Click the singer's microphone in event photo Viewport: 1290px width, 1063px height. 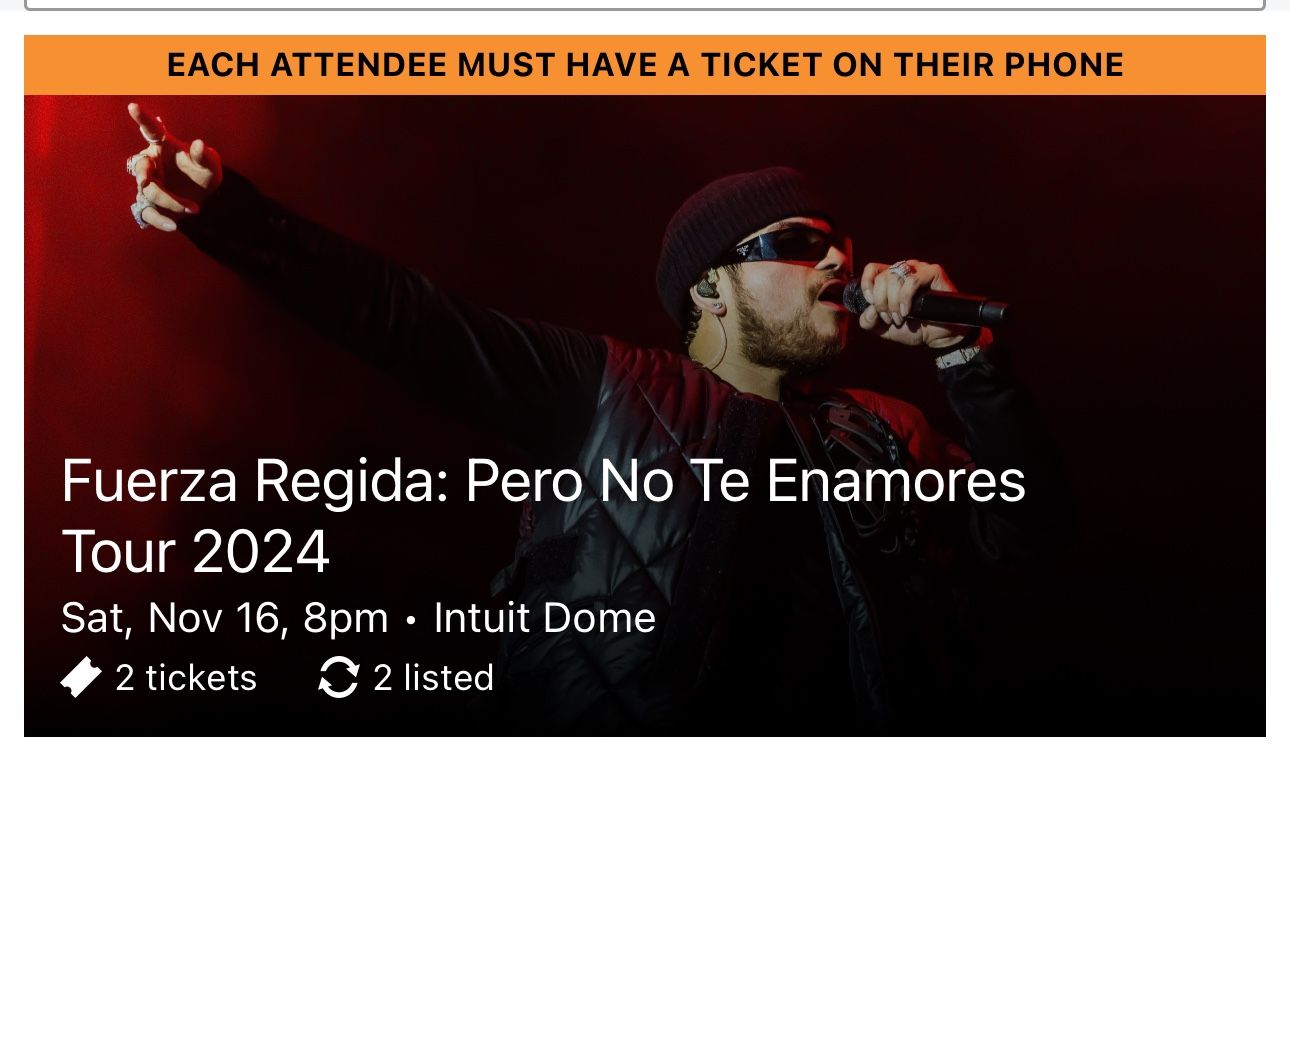923,303
